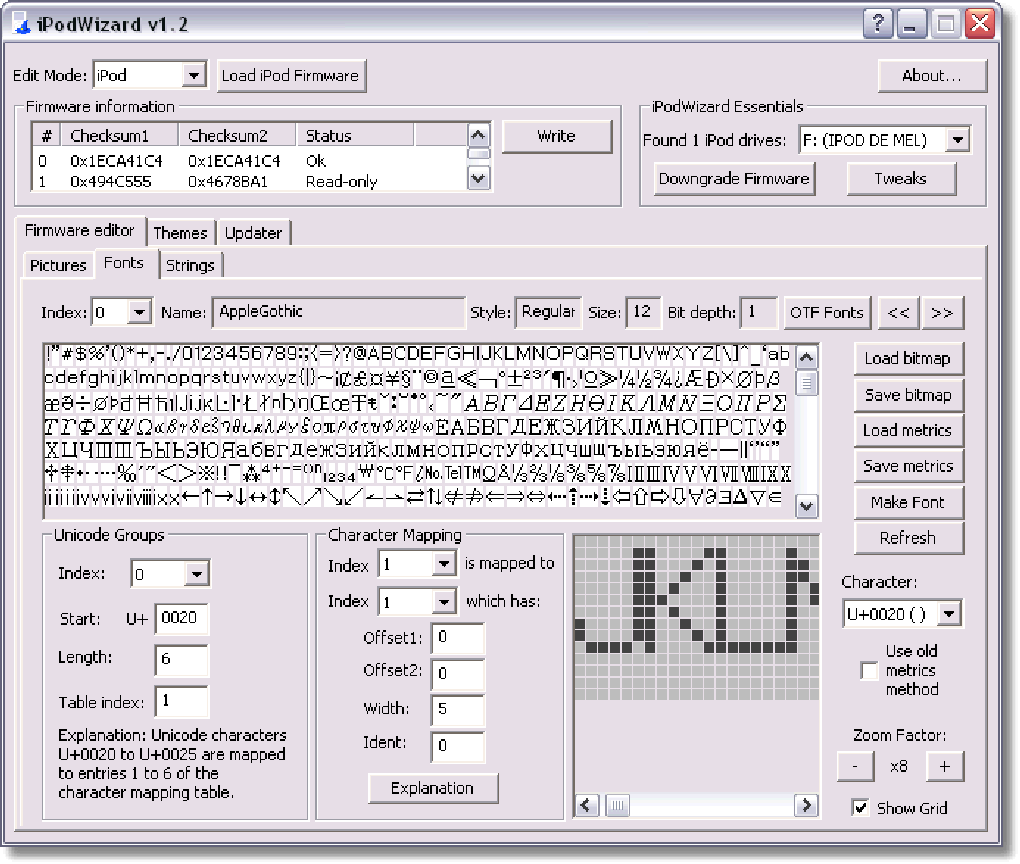The height and width of the screenshot is (864, 1020).
Task: Click the Make Font button
Action: pos(908,502)
